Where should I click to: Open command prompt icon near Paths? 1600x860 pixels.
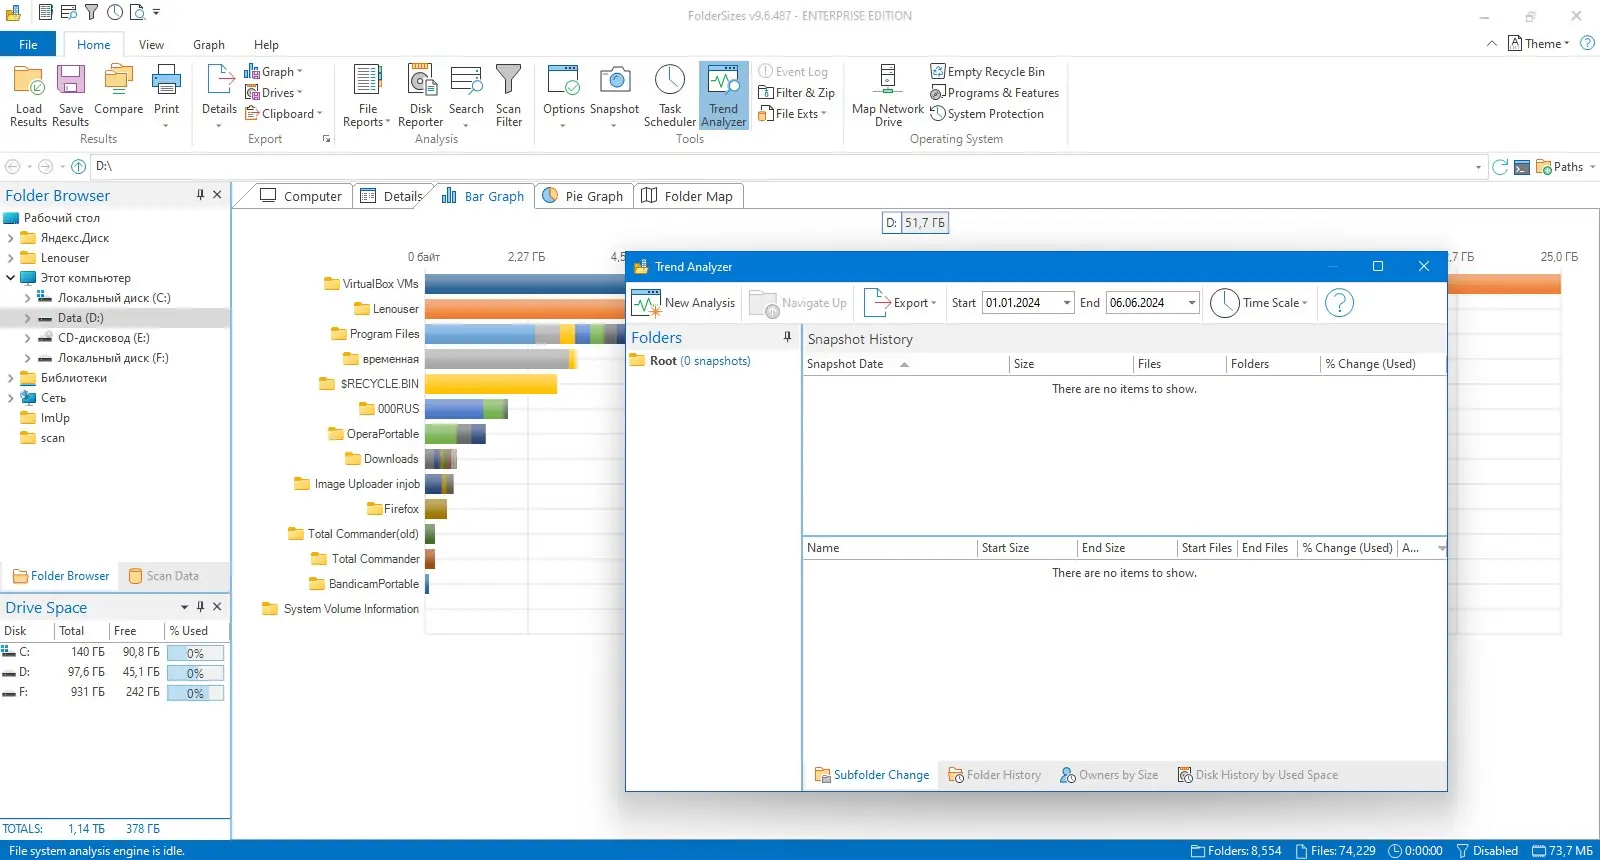point(1522,167)
